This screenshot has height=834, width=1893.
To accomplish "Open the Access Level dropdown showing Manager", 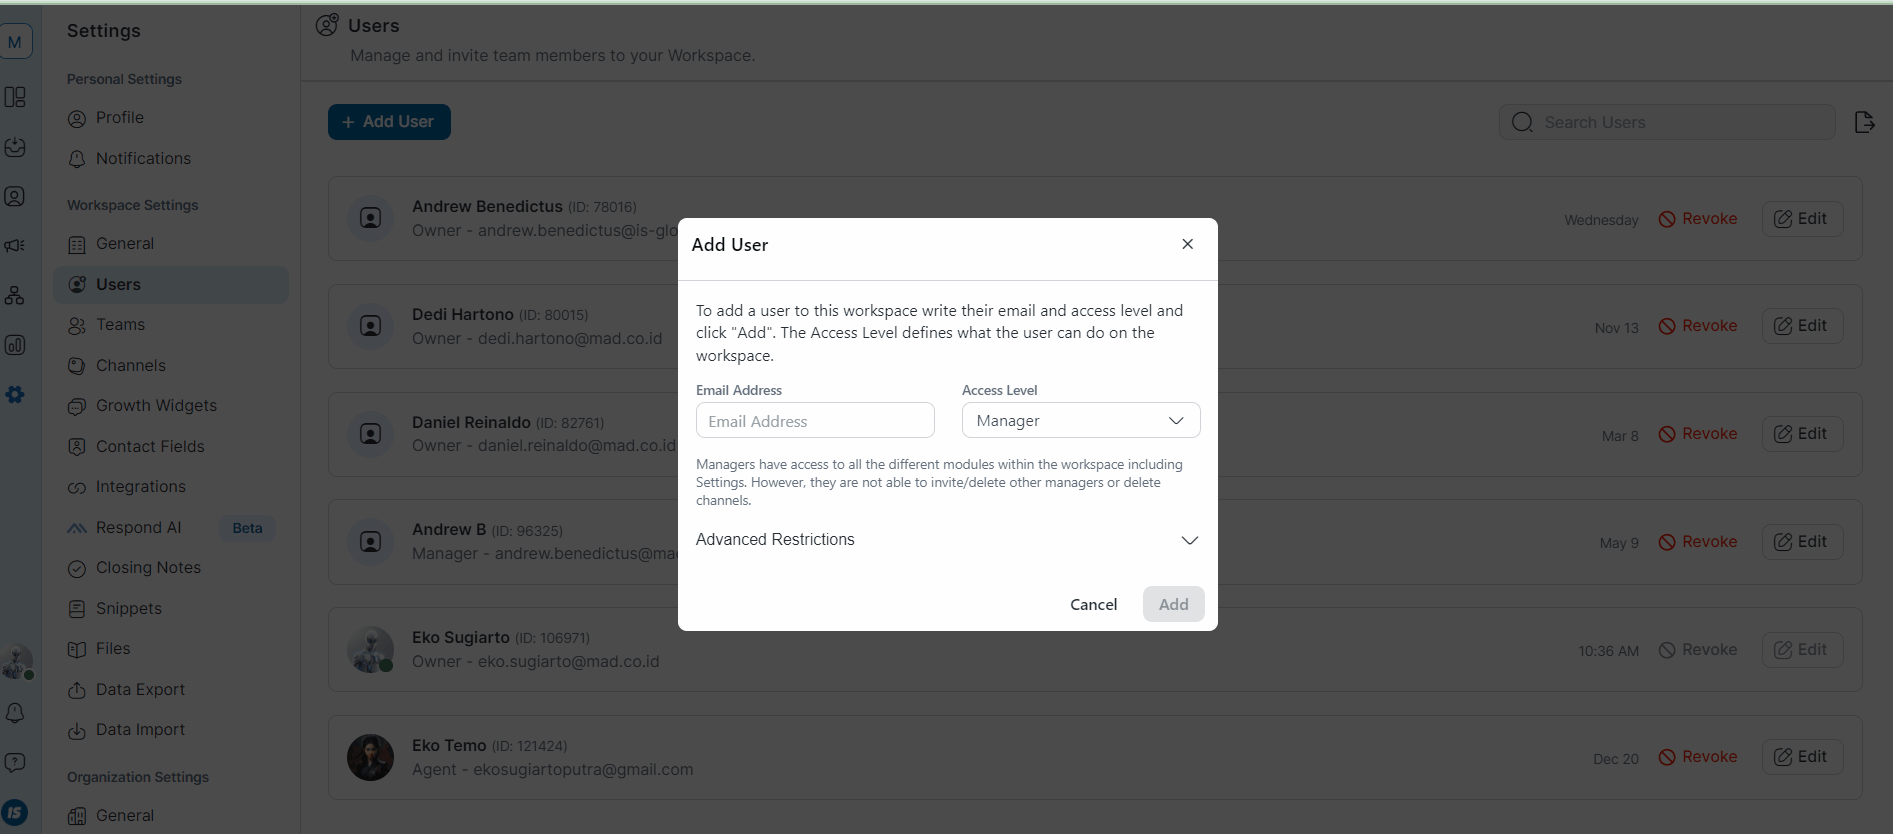I will tap(1080, 421).
